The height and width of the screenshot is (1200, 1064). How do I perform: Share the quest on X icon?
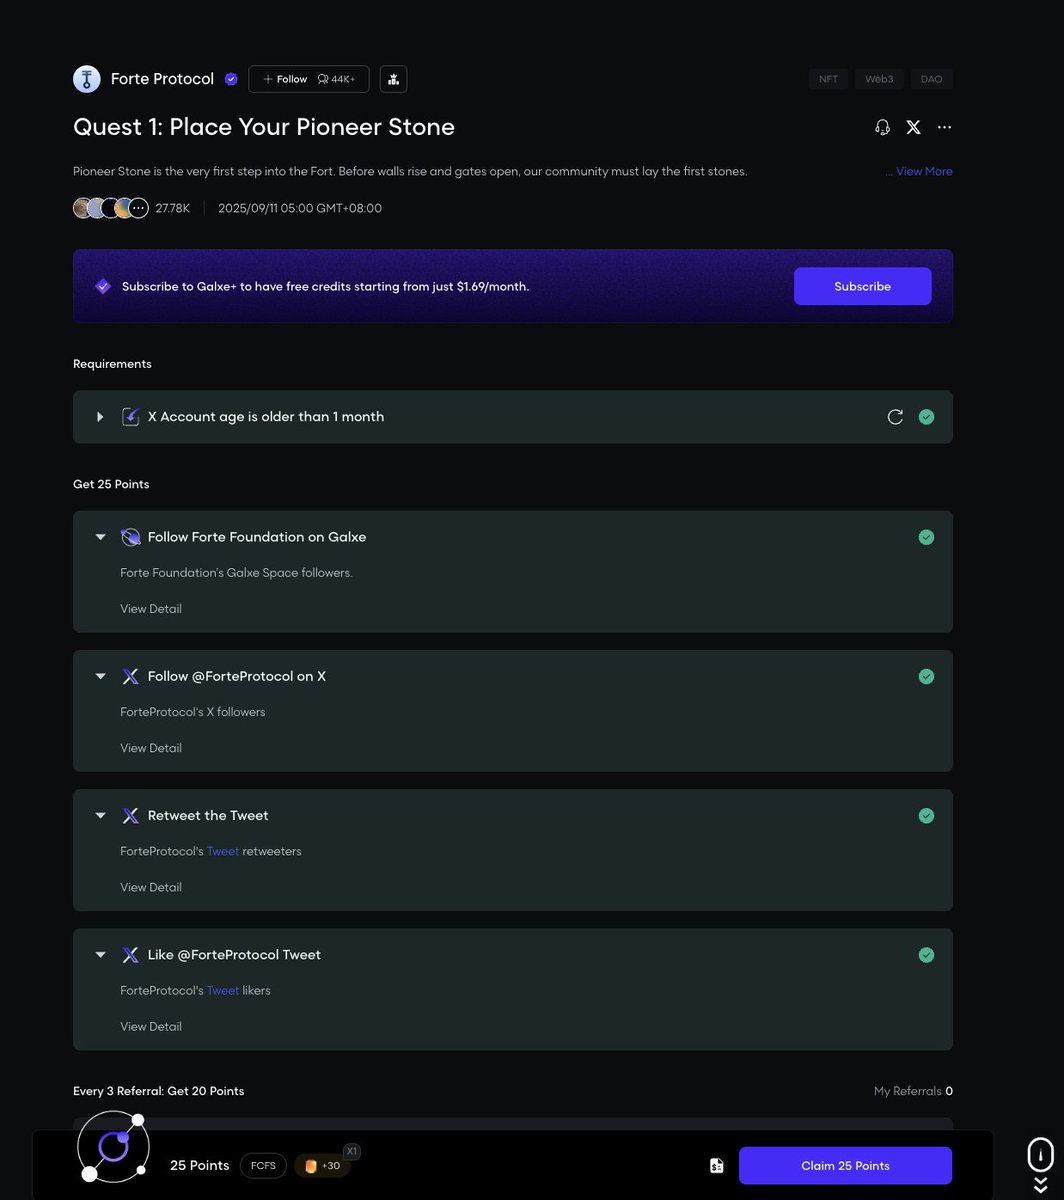tap(913, 127)
